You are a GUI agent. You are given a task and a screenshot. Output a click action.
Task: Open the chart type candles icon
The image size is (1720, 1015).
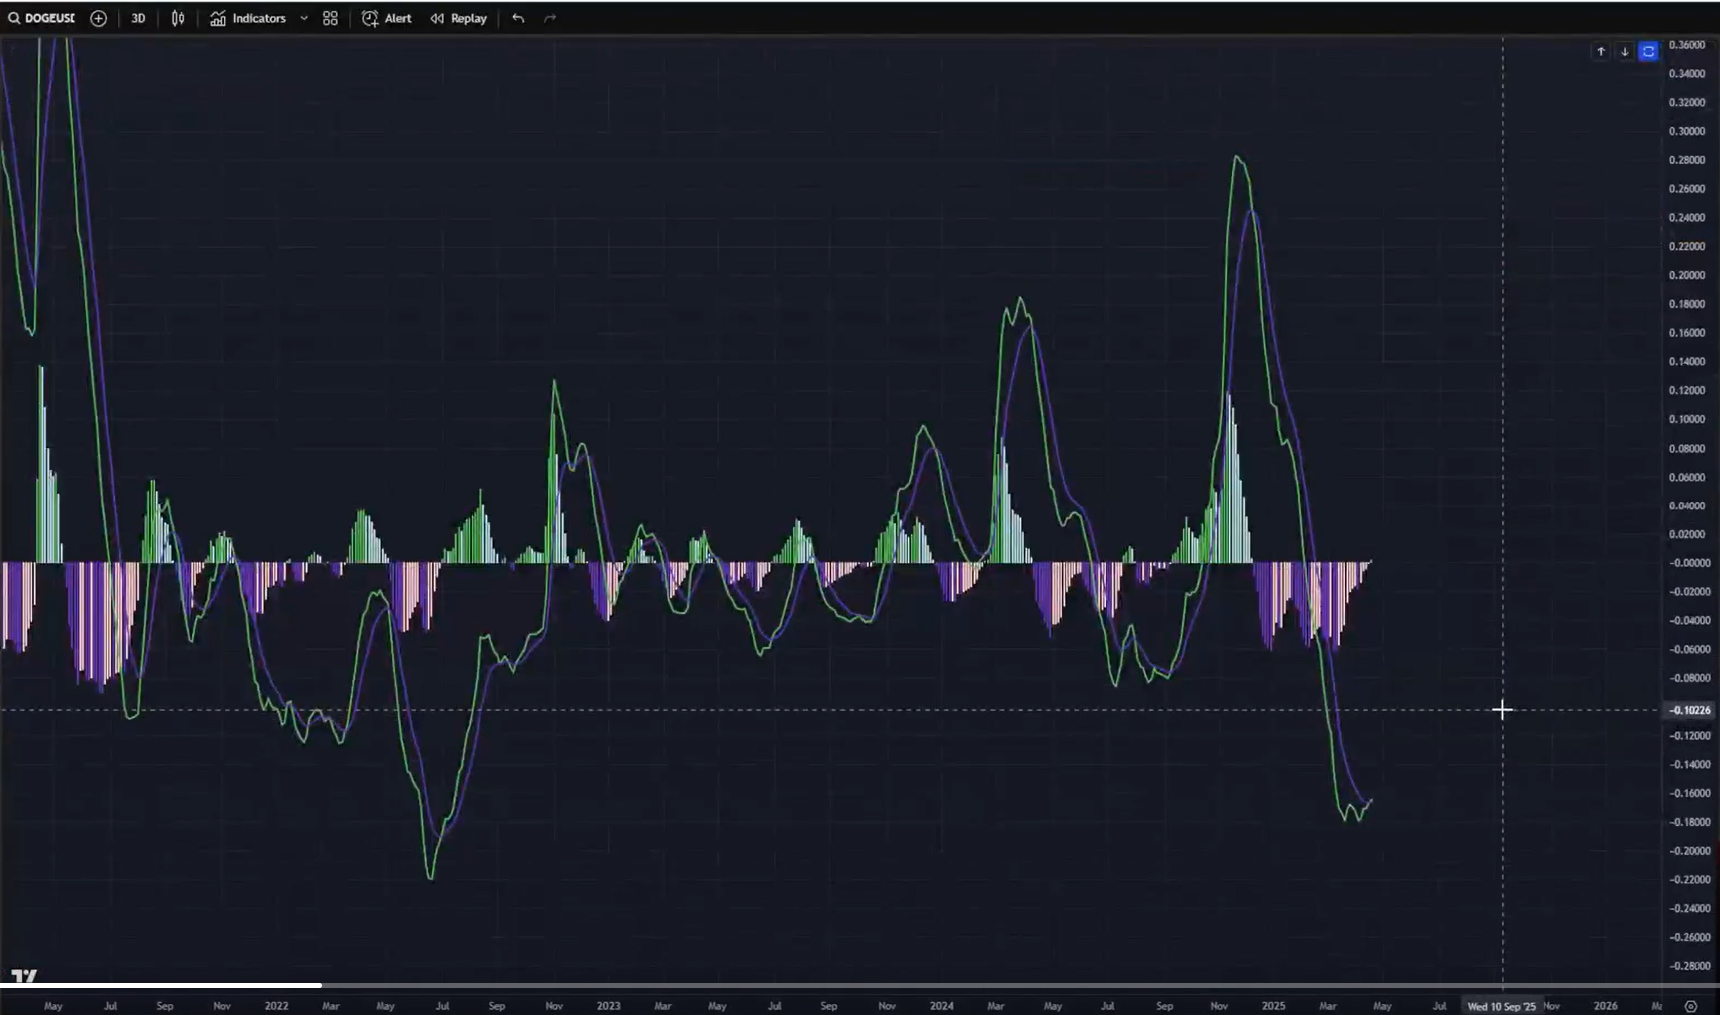(x=177, y=17)
